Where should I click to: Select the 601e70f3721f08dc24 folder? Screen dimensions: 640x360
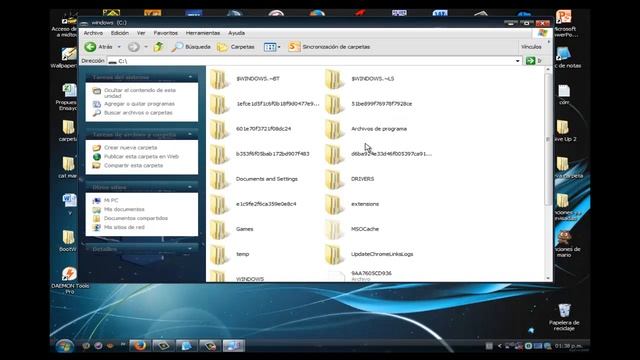click(x=251, y=129)
